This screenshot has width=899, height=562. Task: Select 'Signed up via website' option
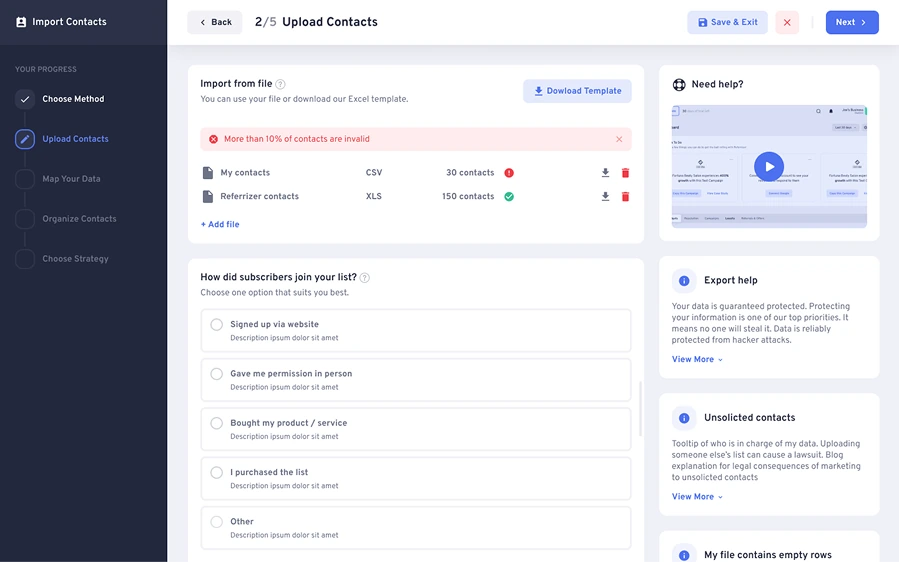point(416,330)
